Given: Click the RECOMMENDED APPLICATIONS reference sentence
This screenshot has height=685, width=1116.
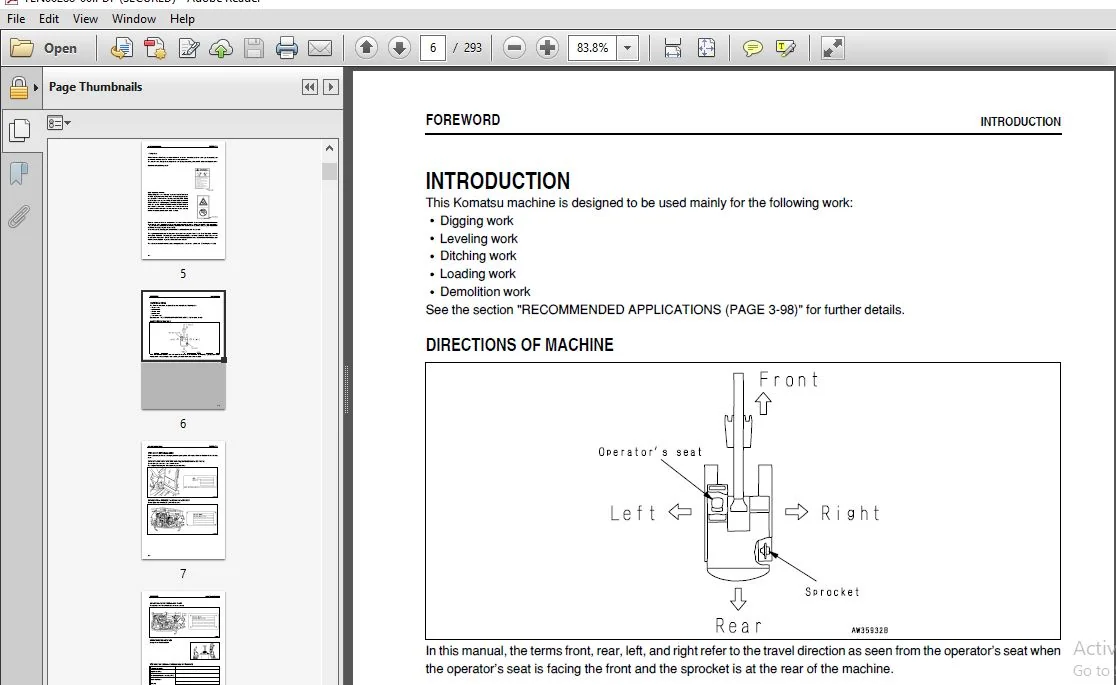Looking at the screenshot, I should point(665,310).
